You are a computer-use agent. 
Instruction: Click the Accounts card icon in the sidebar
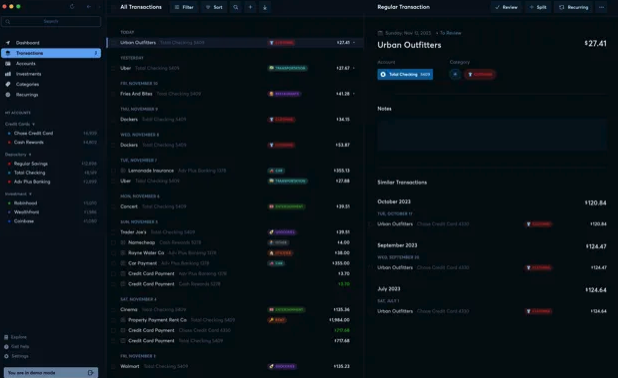coord(8,63)
